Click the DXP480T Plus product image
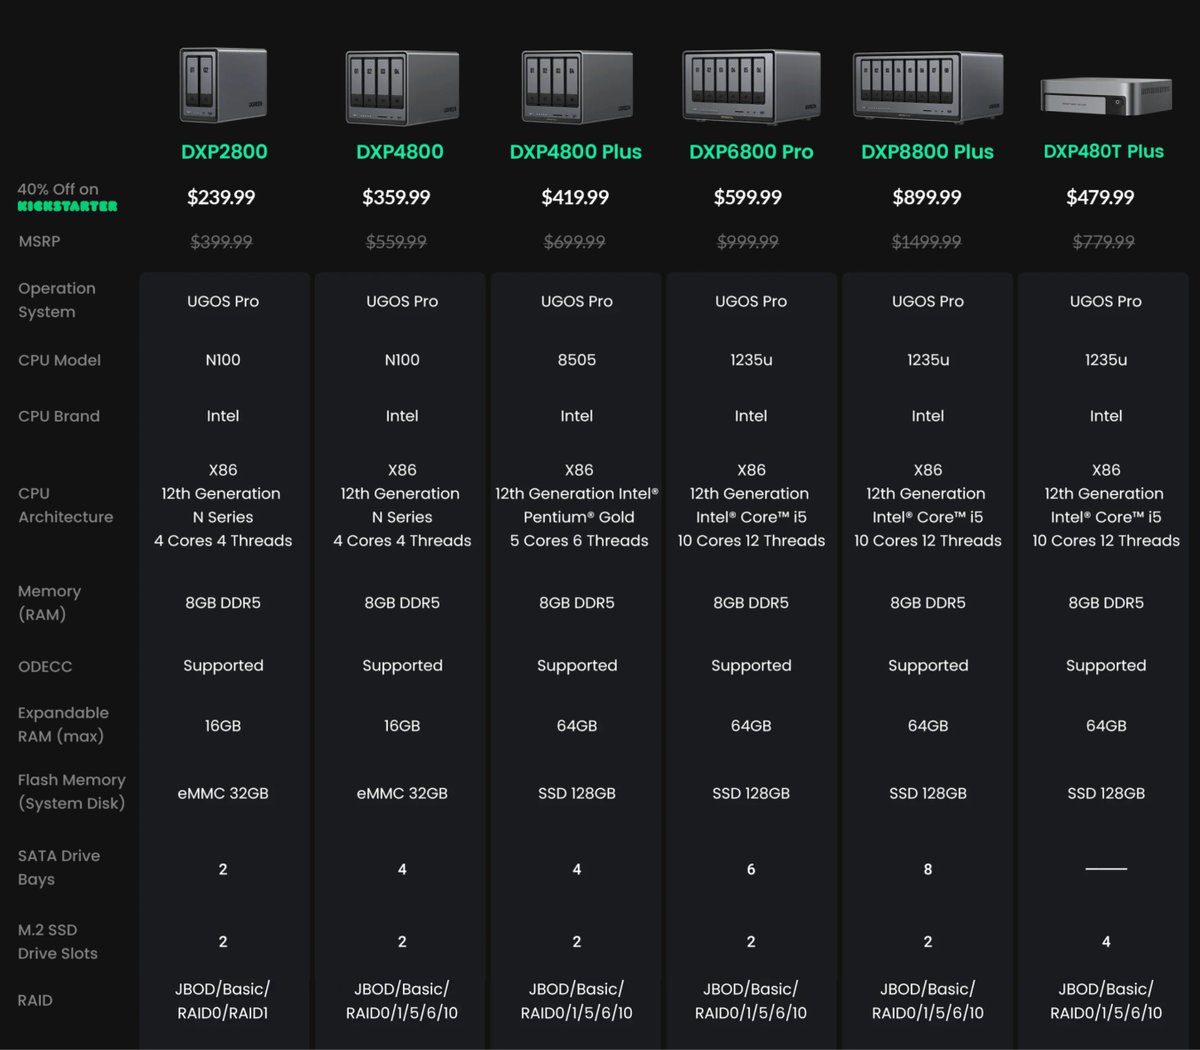1200x1050 pixels. [1105, 97]
